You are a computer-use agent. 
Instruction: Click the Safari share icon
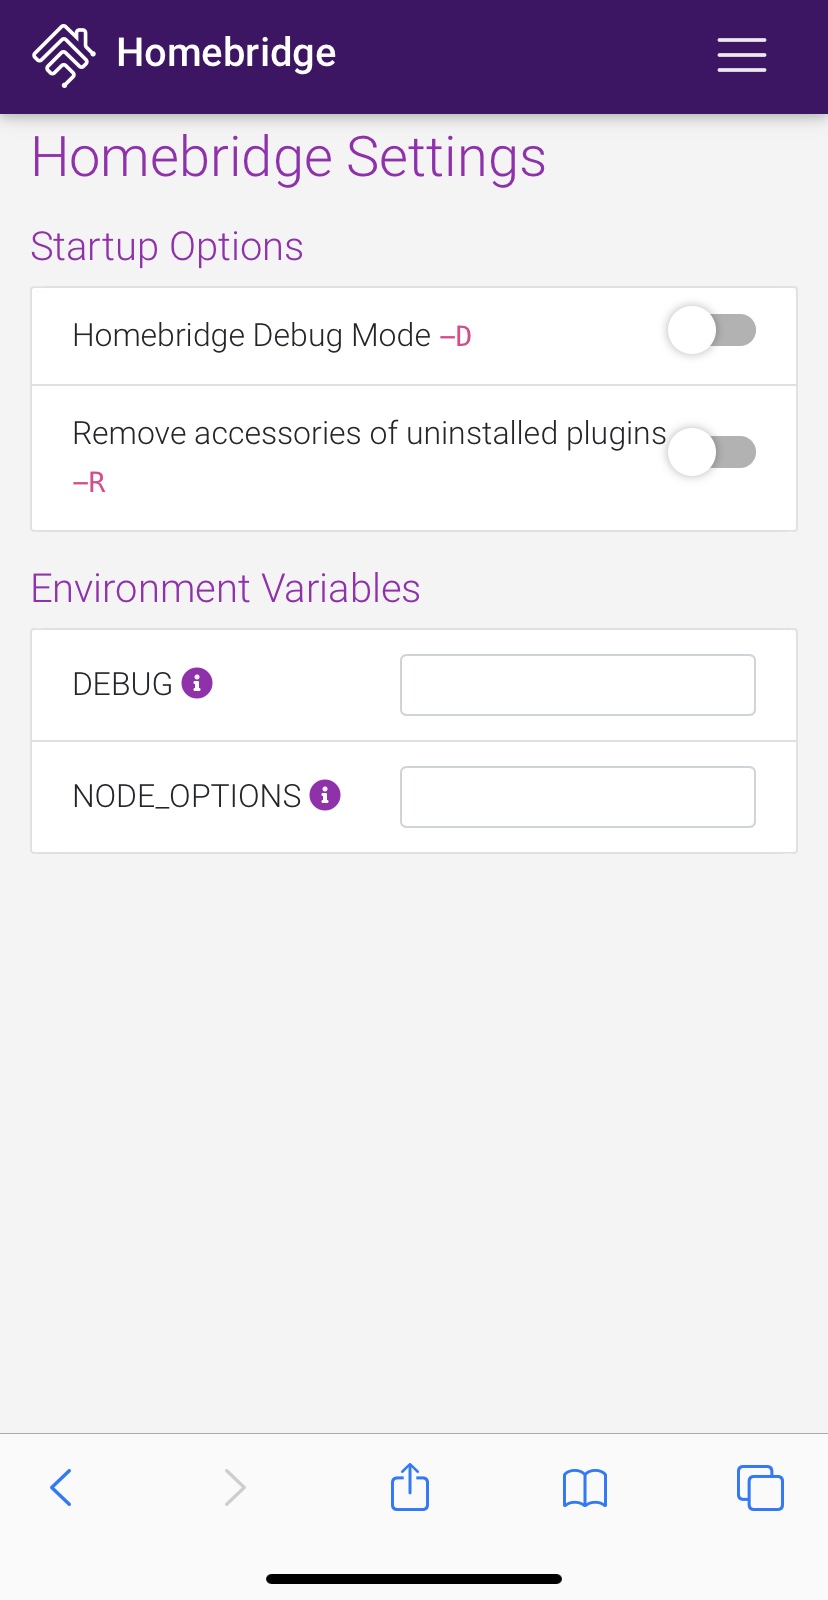[408, 1487]
